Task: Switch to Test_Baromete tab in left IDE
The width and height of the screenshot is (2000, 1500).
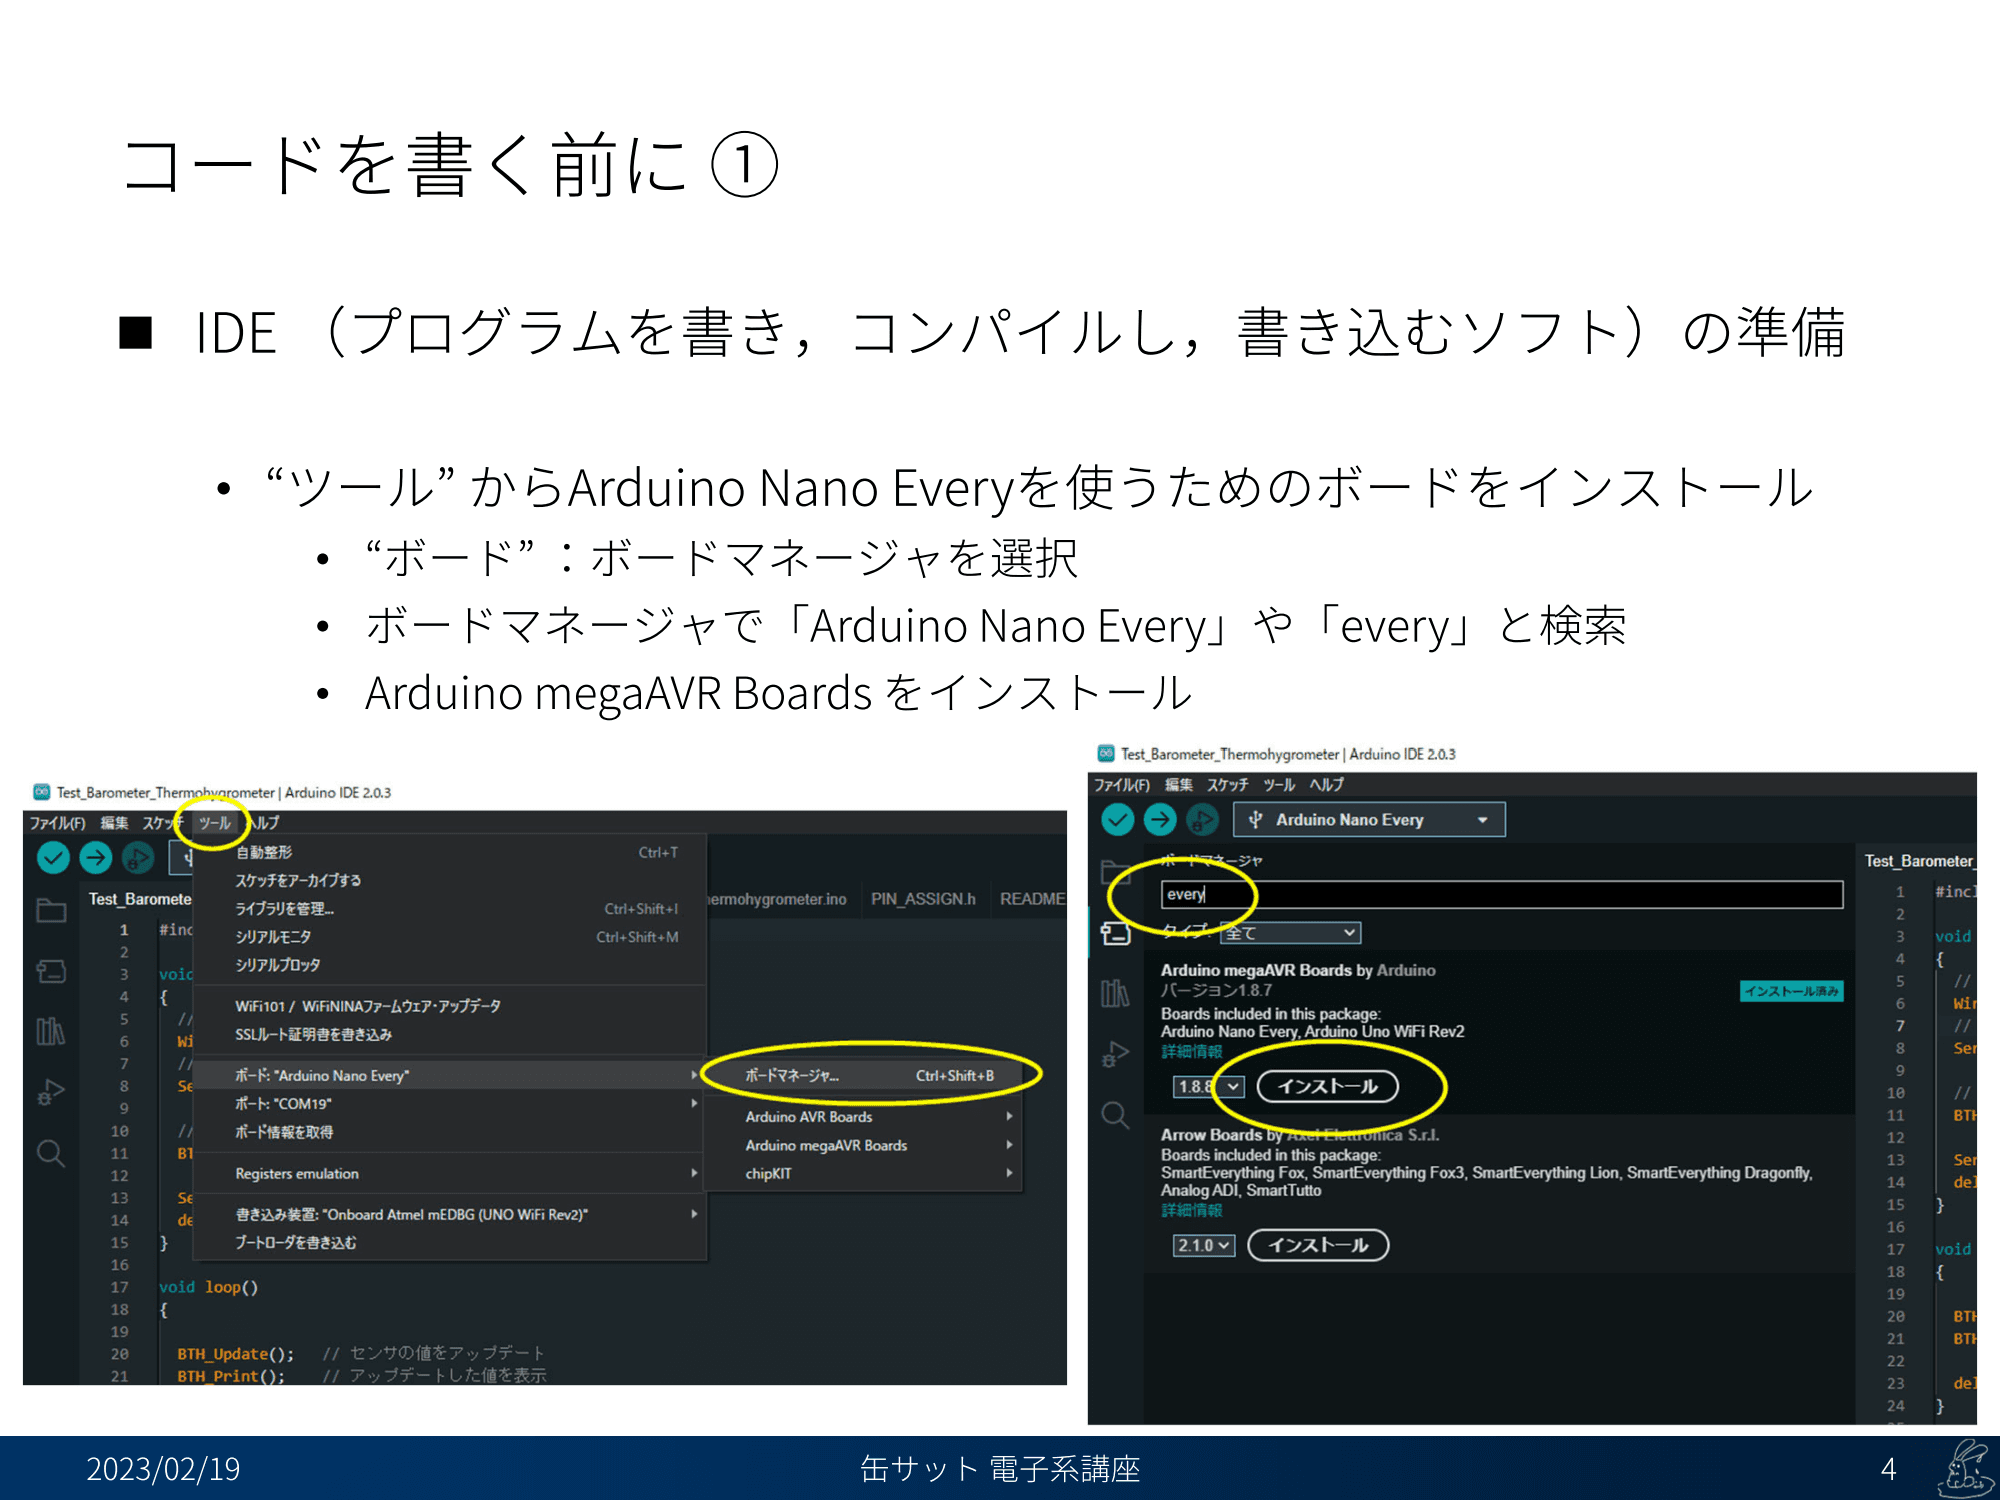Action: (139, 899)
